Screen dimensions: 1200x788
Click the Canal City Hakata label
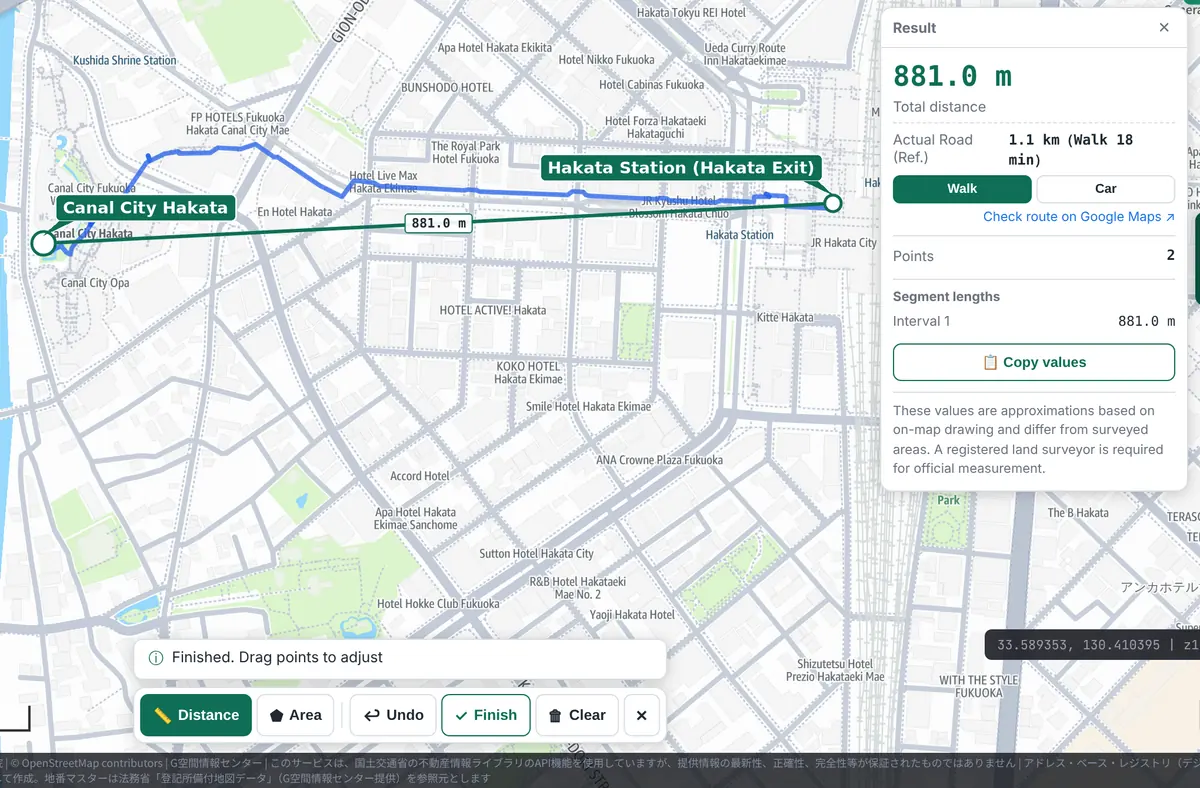tap(146, 208)
